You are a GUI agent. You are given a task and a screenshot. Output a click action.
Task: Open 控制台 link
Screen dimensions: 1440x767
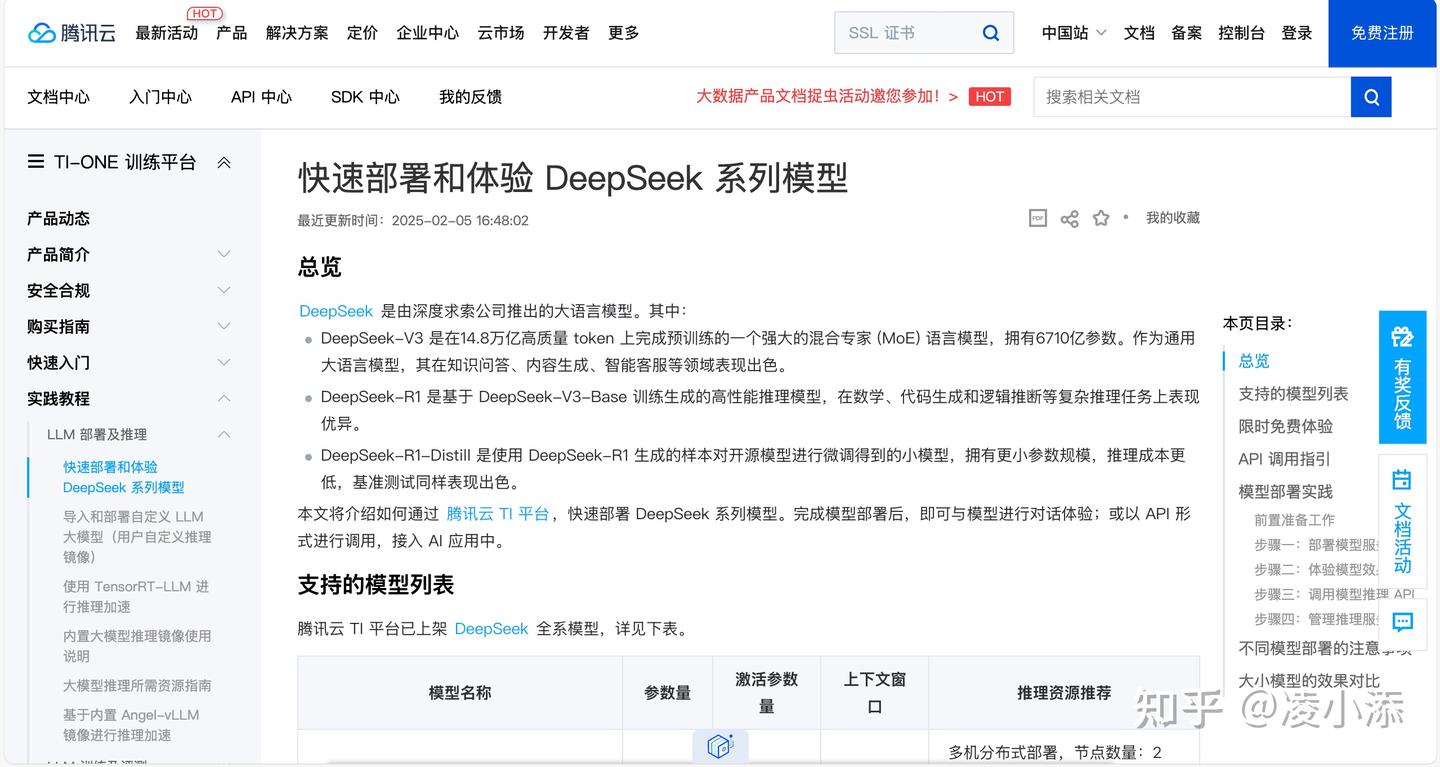pos(1241,33)
